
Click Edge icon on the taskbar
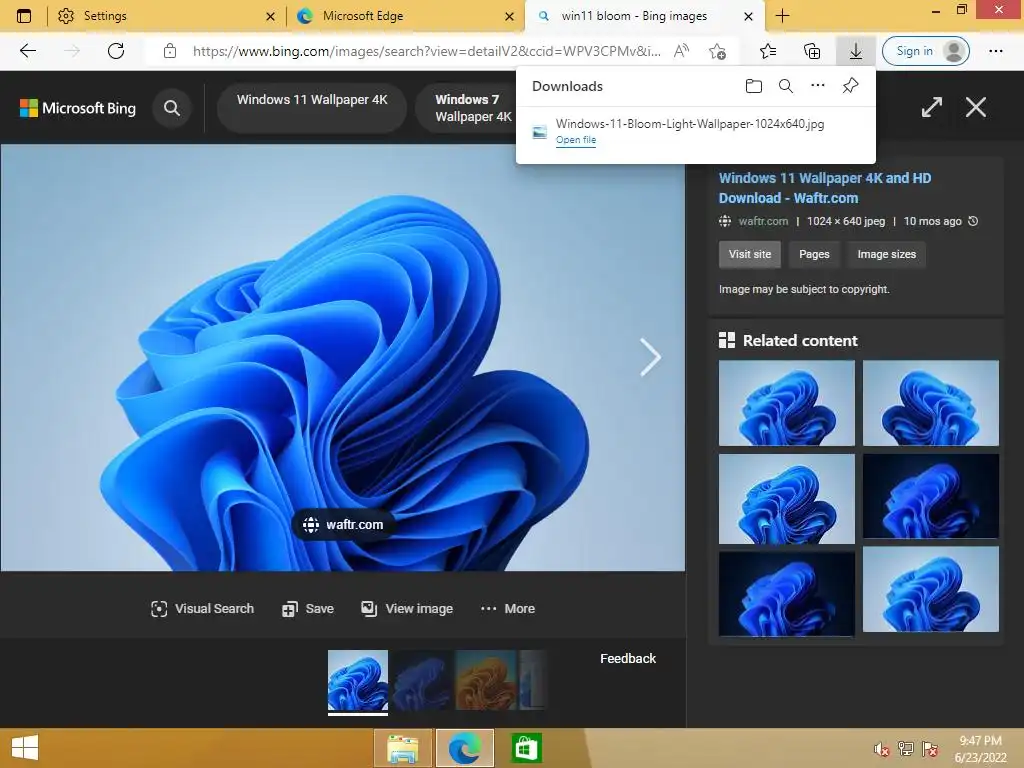point(464,748)
